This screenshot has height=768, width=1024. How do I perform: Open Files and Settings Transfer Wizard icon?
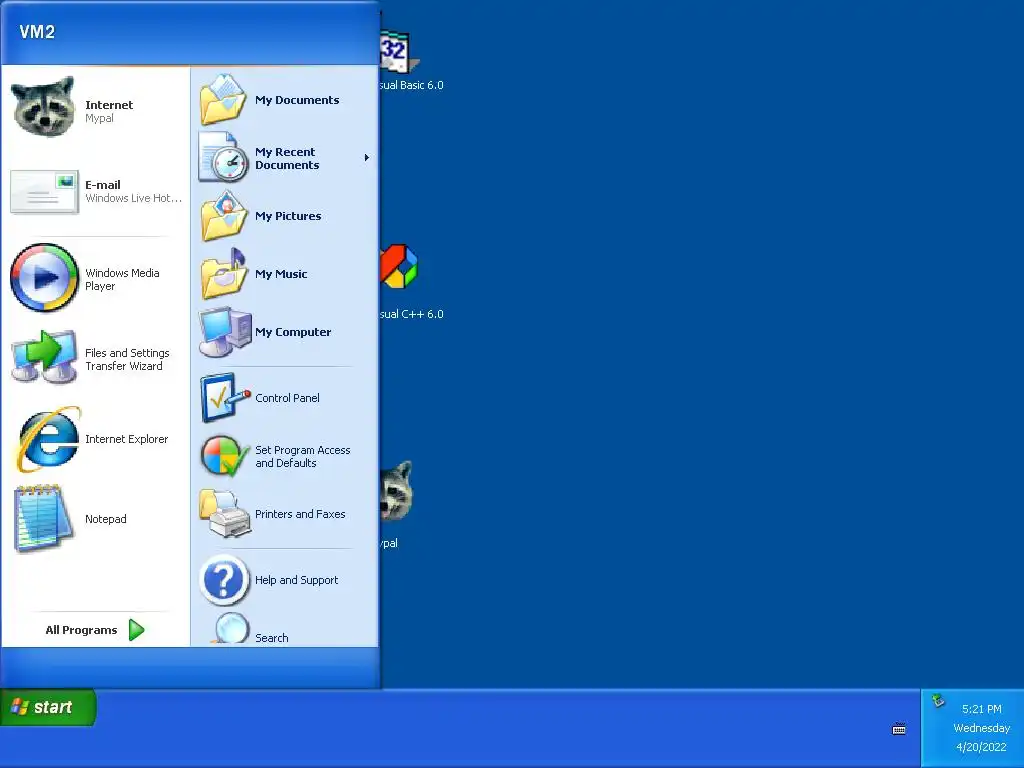coord(44,357)
